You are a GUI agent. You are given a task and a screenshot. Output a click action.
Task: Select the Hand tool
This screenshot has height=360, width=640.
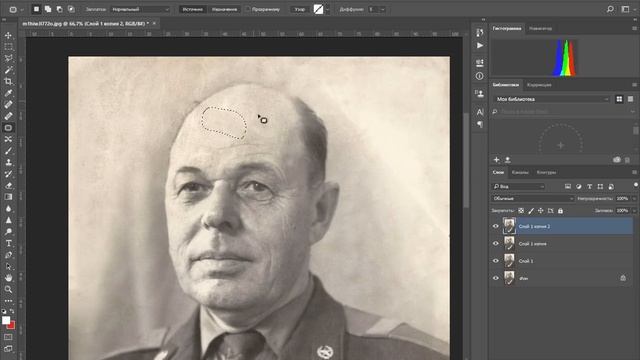point(8,278)
